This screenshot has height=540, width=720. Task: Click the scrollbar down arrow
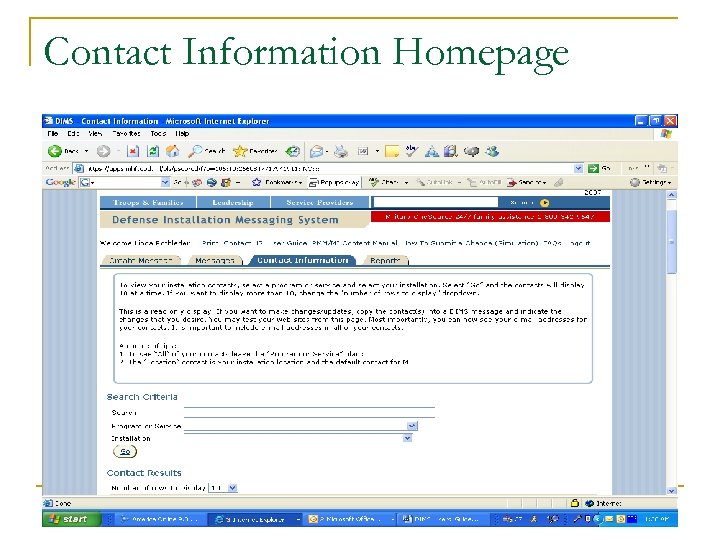pyautogui.click(x=671, y=490)
